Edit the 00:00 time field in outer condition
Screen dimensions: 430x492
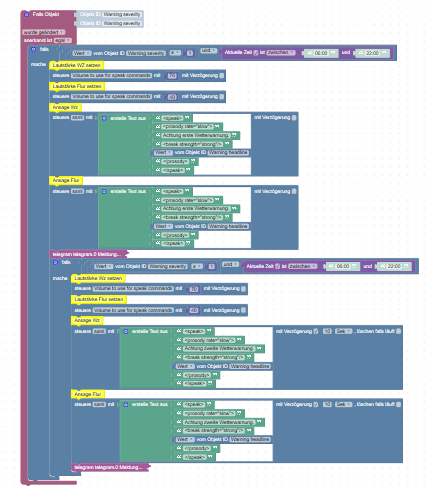(321, 53)
